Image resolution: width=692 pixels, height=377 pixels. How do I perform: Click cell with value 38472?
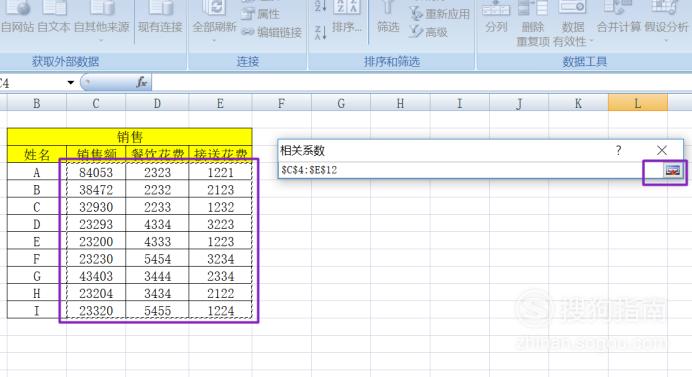click(x=96, y=189)
